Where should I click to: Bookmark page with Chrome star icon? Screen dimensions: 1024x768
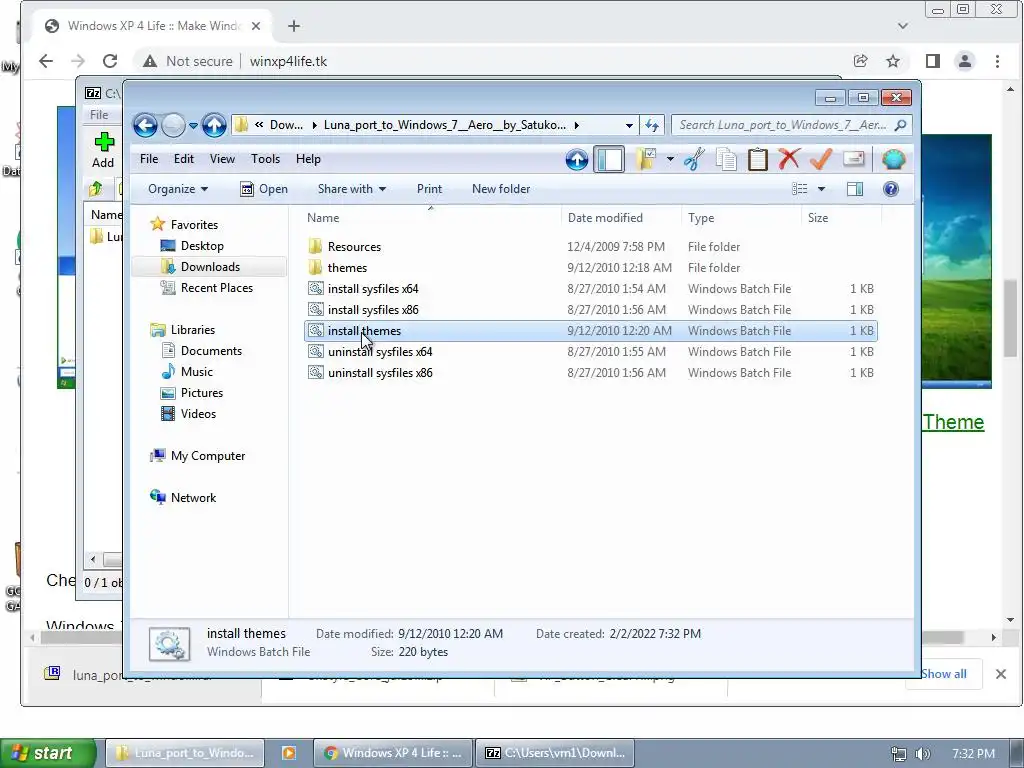[893, 61]
